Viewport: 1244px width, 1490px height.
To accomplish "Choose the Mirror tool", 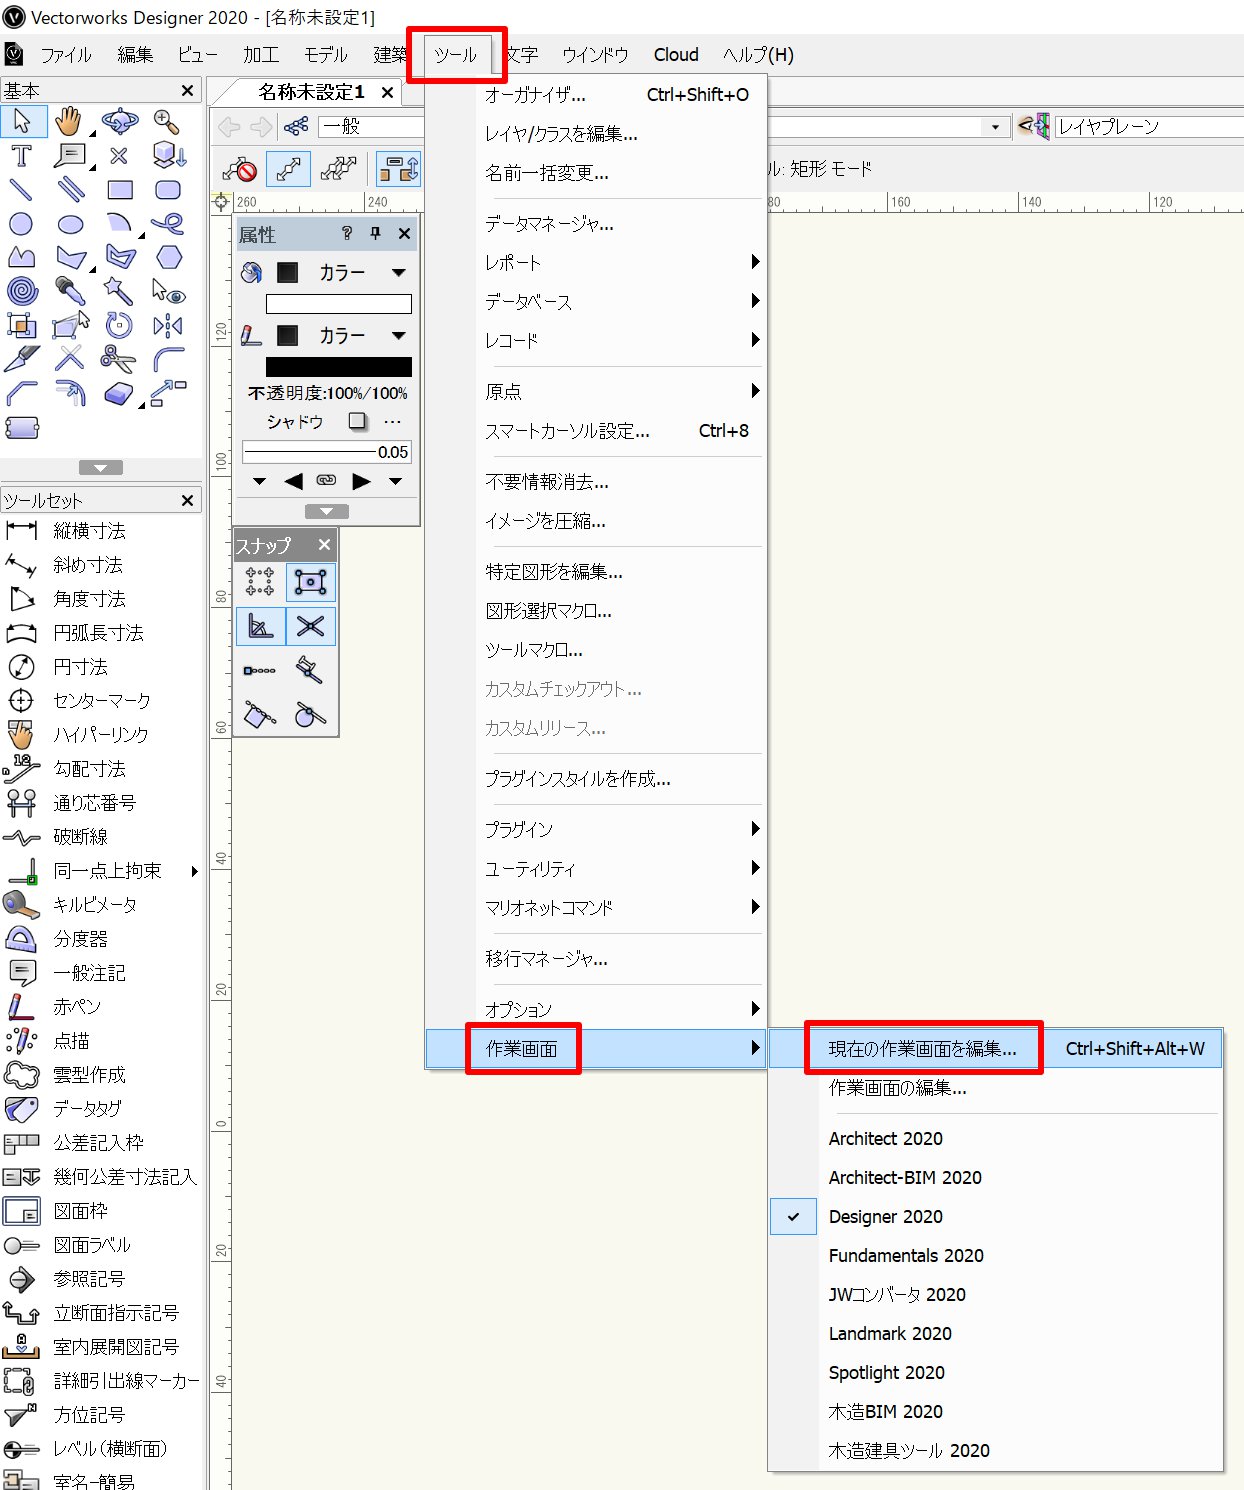I will click(168, 325).
